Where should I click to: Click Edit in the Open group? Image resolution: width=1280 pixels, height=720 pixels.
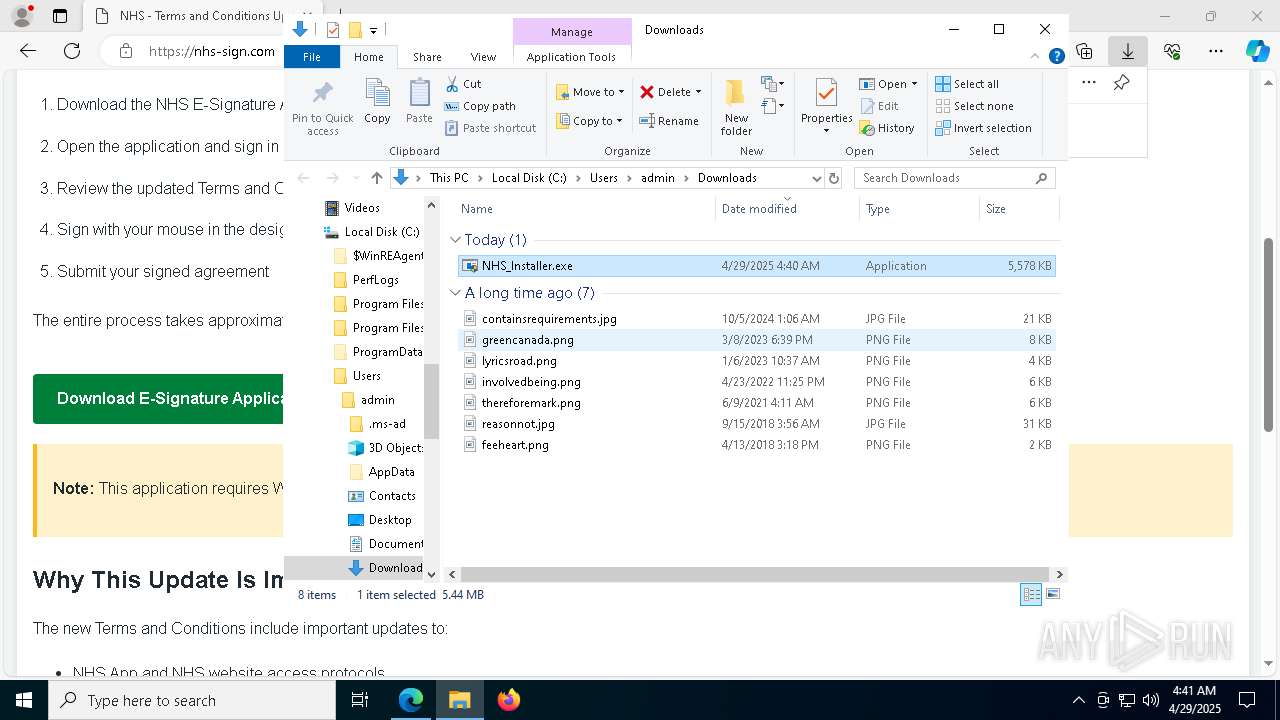tap(879, 106)
